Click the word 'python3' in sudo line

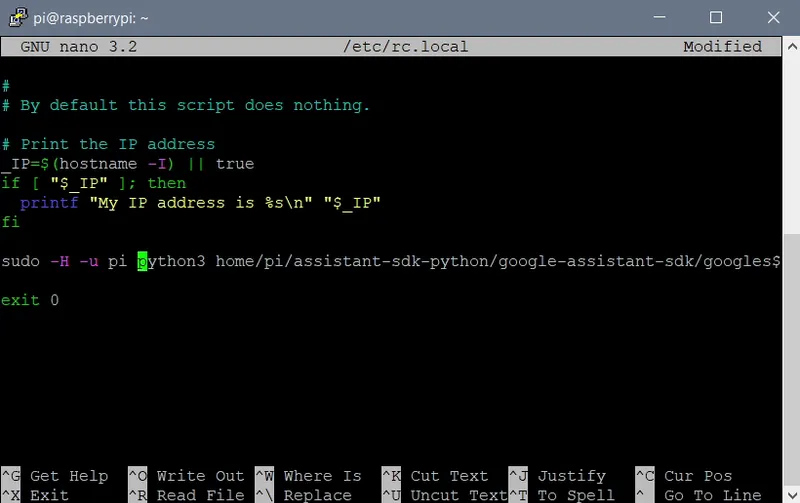[x=171, y=261]
